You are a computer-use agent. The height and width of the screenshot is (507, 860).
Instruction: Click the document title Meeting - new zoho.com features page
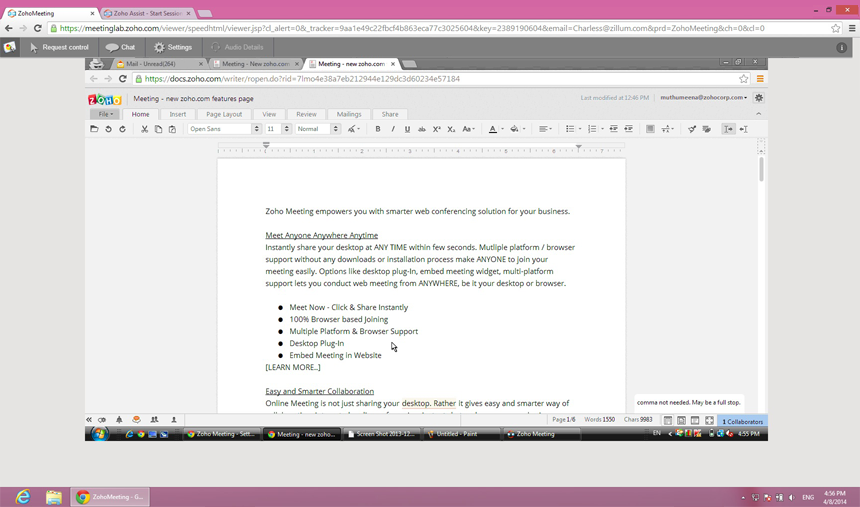coord(193,99)
